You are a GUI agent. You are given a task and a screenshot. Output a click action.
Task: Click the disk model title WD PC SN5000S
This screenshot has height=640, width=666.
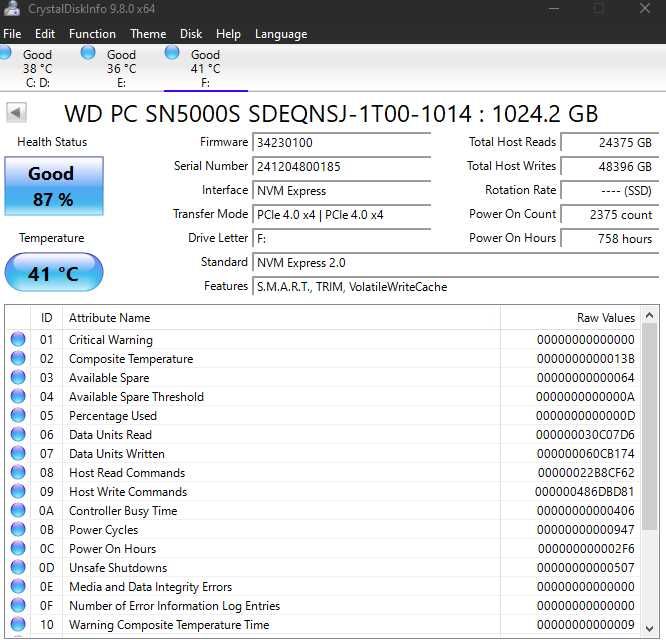[331, 114]
